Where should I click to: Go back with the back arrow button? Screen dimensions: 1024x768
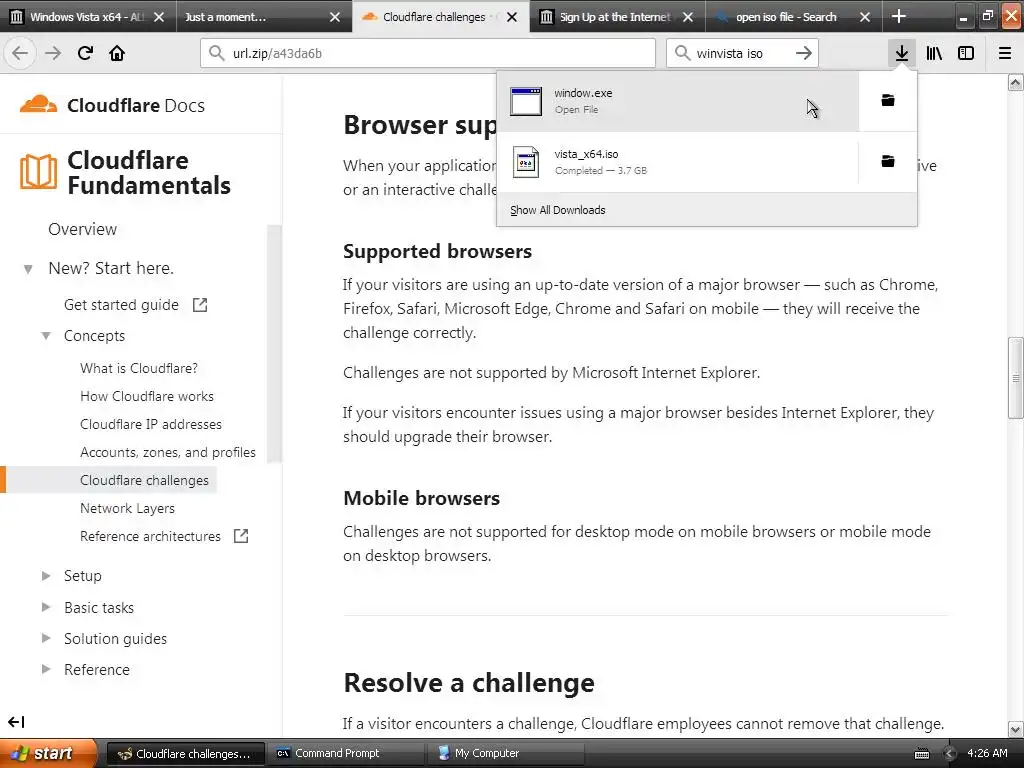pos(20,54)
